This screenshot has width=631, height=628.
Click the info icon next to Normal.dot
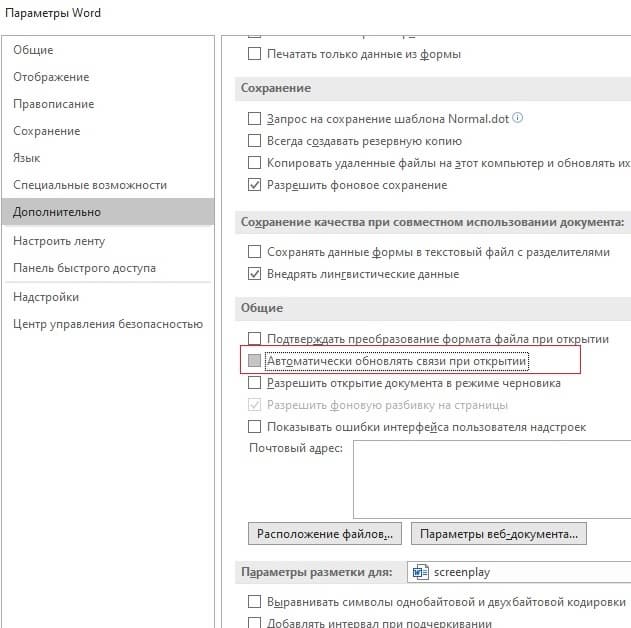tap(517, 118)
